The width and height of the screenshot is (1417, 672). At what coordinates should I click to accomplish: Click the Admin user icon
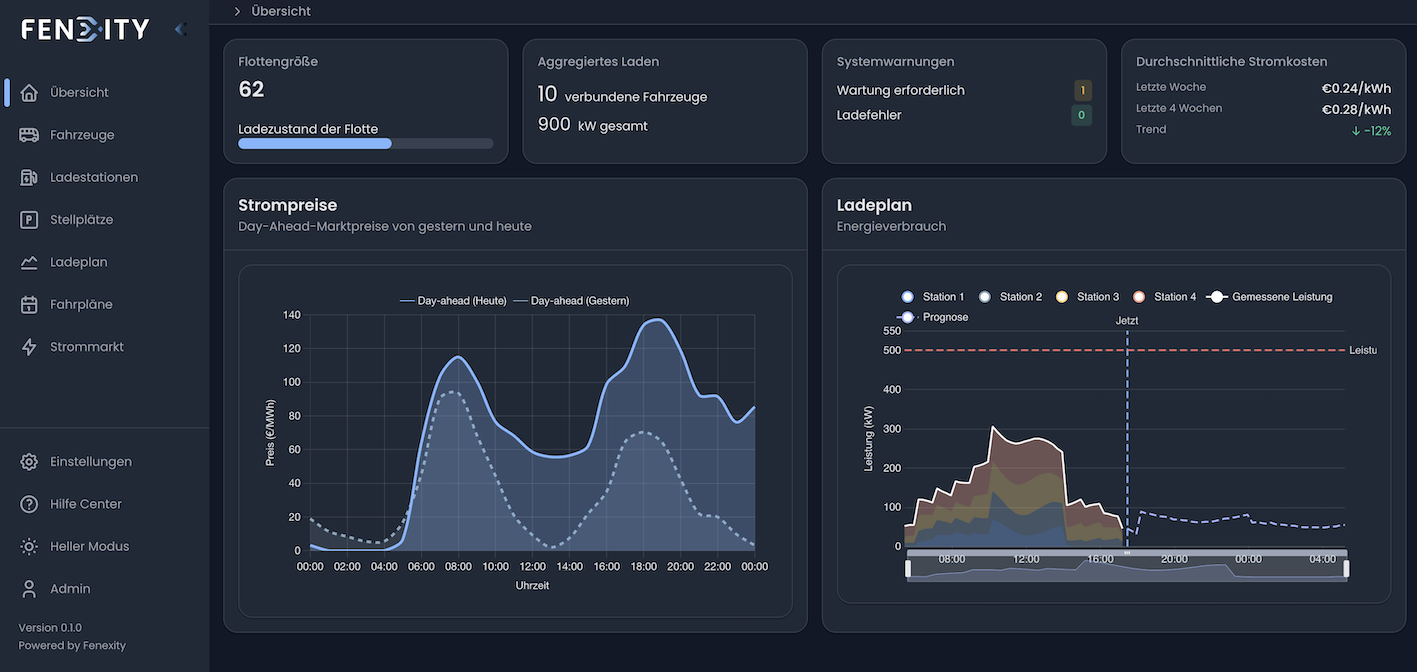[28, 588]
